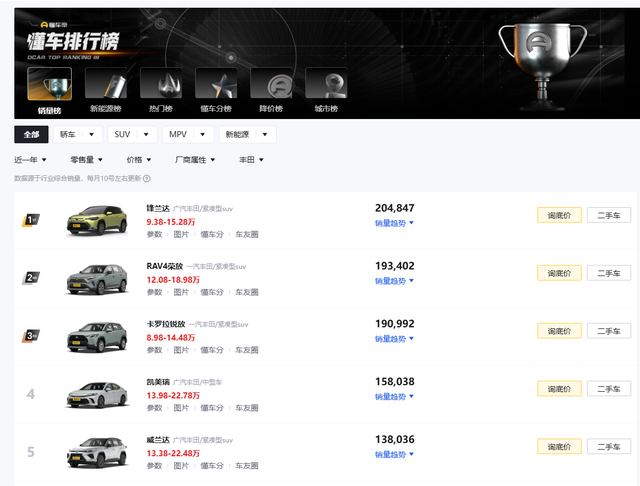Screen dimensions: 640x486
Task: Open the 城市榜 location icon
Action: click(326, 84)
